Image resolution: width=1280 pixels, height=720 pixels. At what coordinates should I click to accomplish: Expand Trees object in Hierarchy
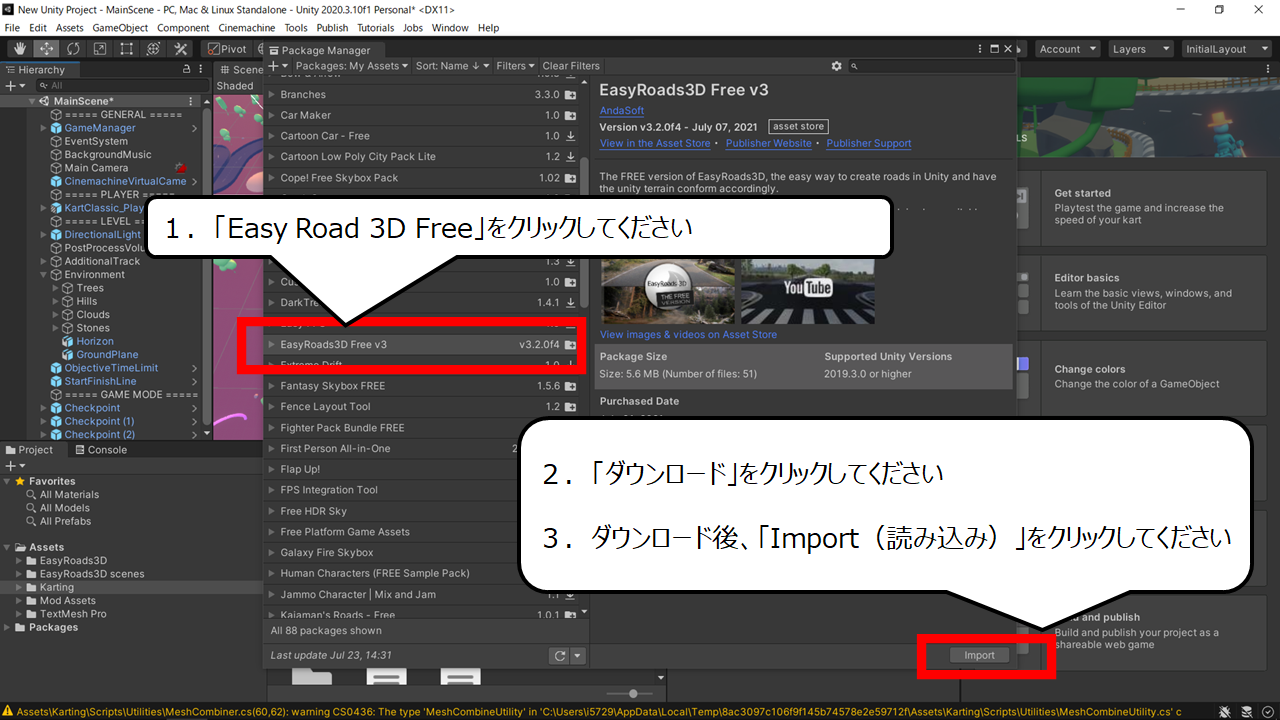coord(56,288)
